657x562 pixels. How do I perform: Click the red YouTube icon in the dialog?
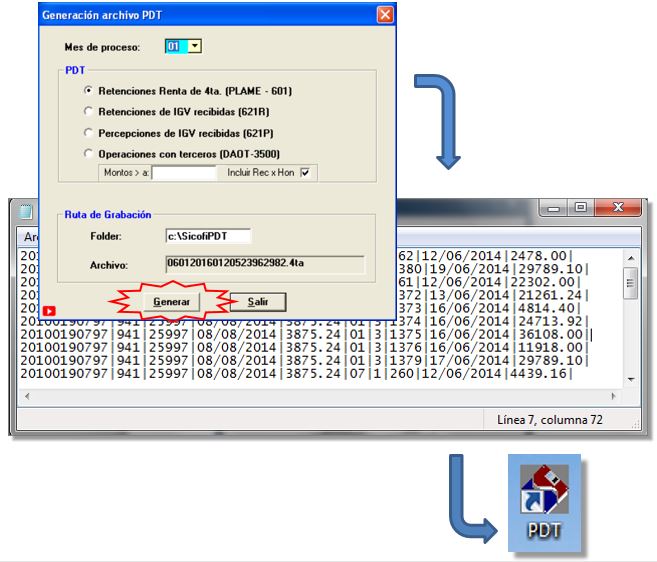click(49, 311)
